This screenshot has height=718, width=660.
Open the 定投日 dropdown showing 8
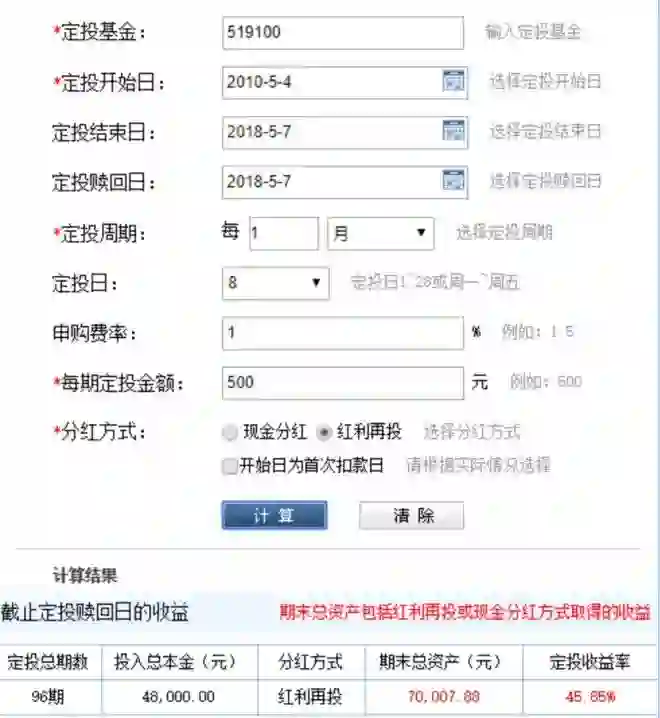(x=276, y=283)
